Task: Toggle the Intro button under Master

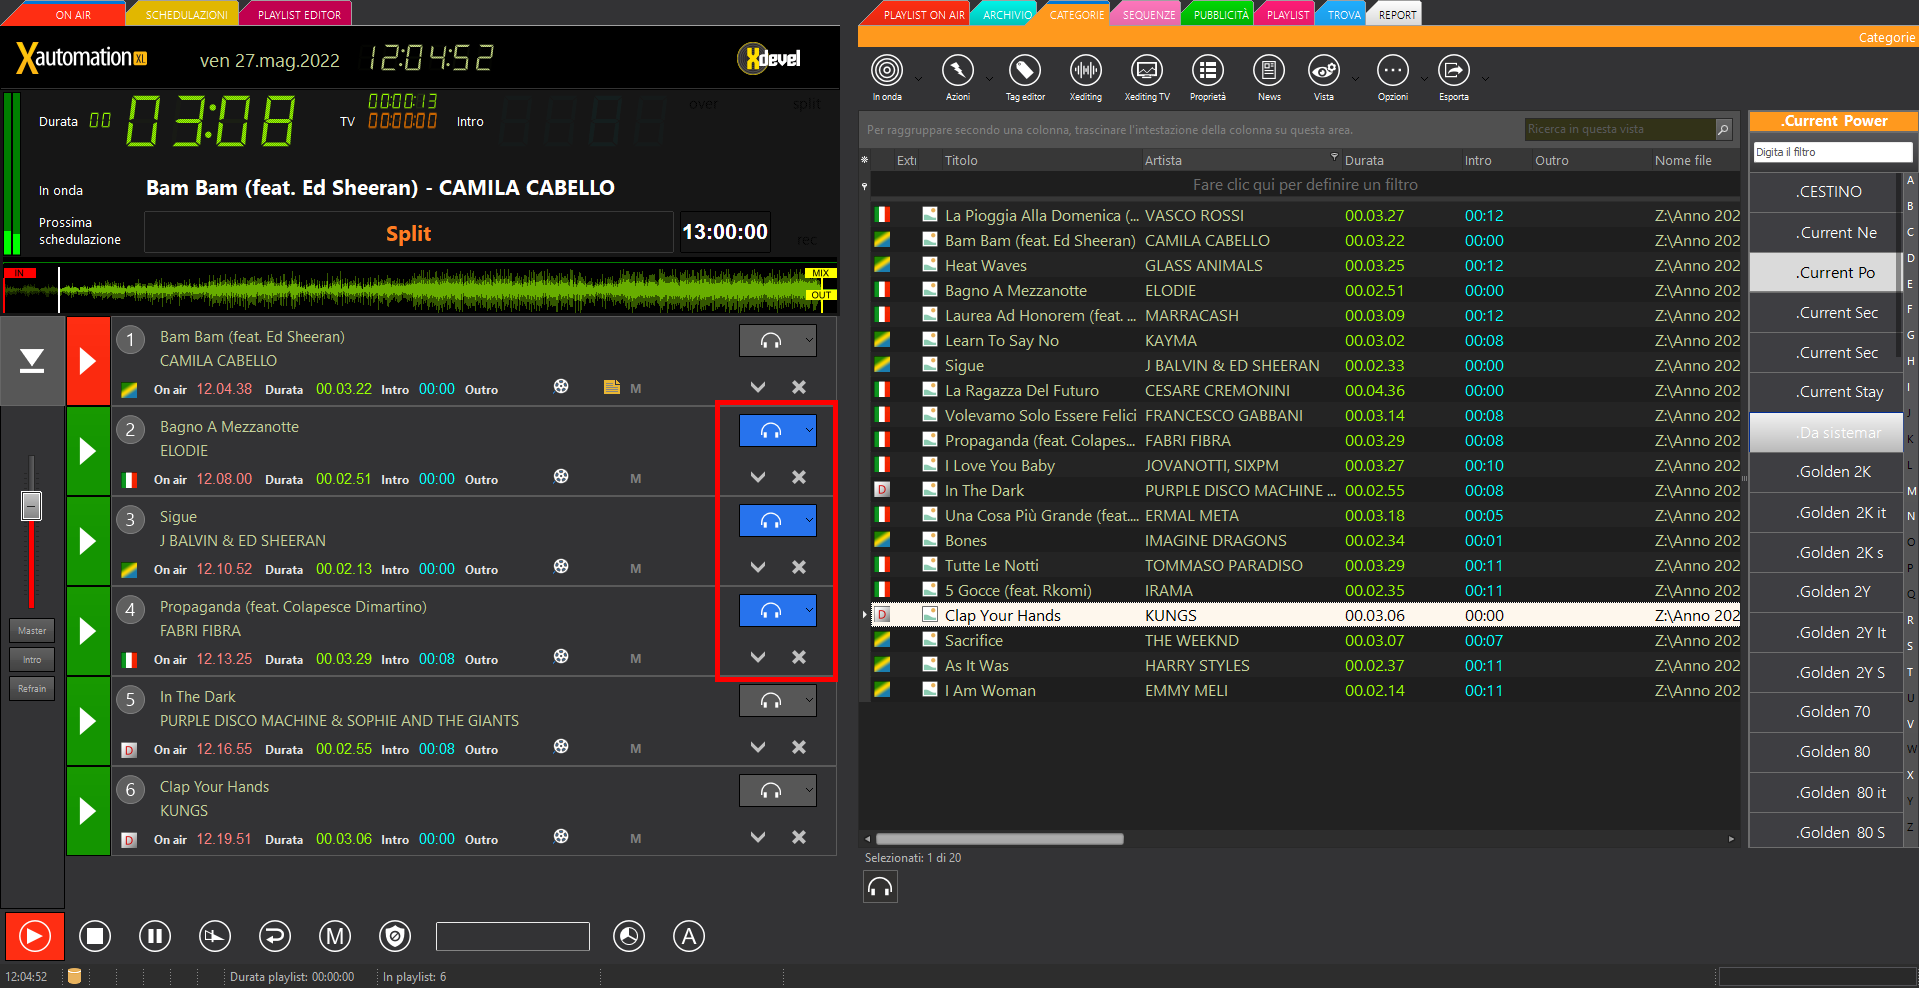Action: pos(32,660)
